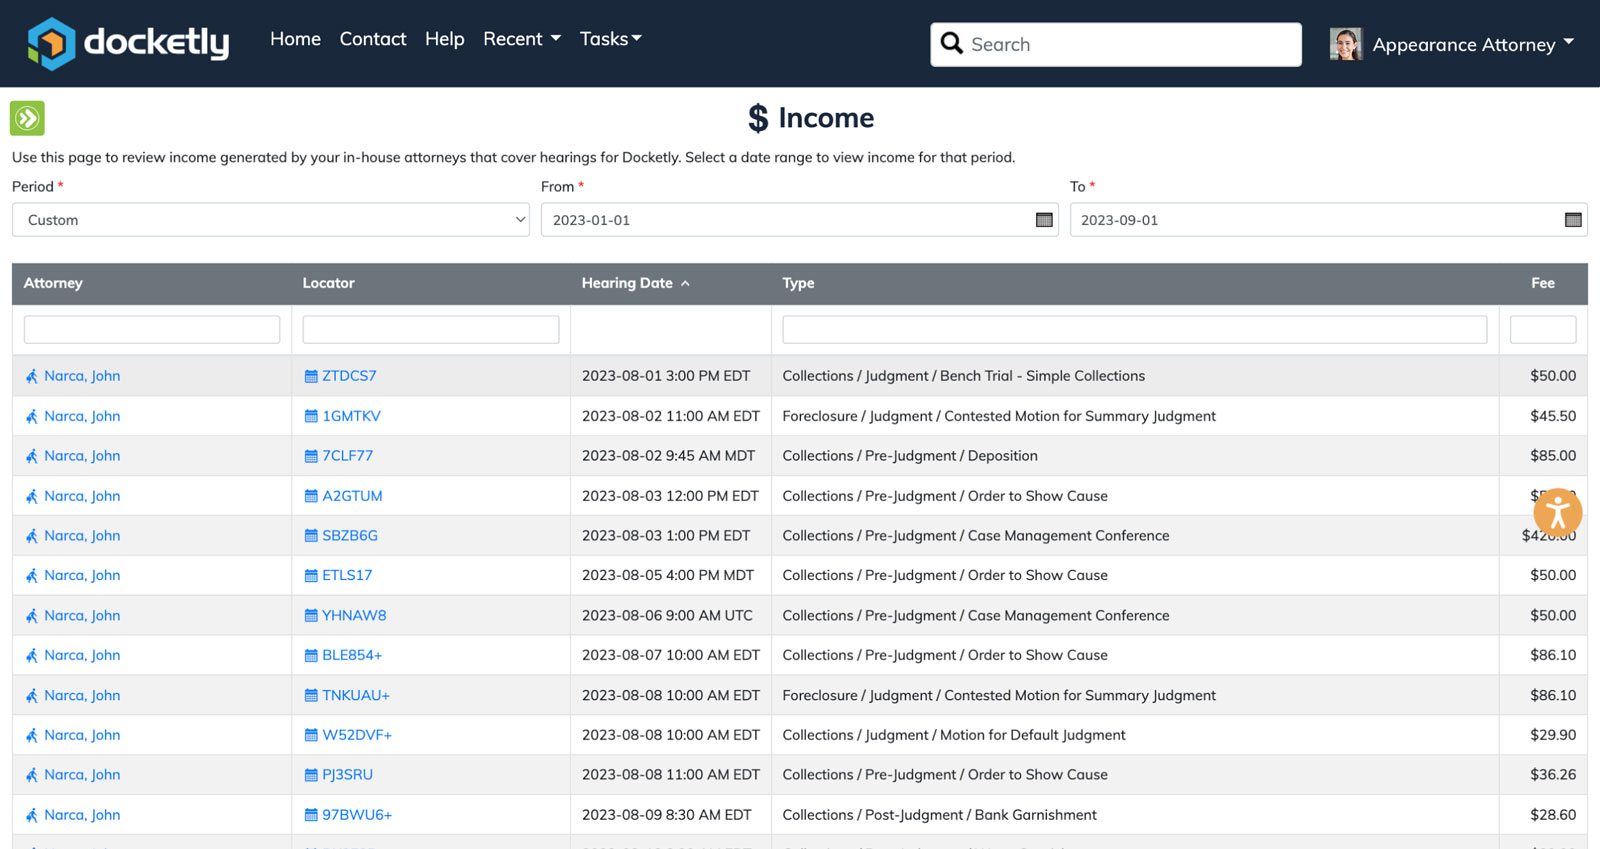Open the To date calendar icon

coord(1573,220)
